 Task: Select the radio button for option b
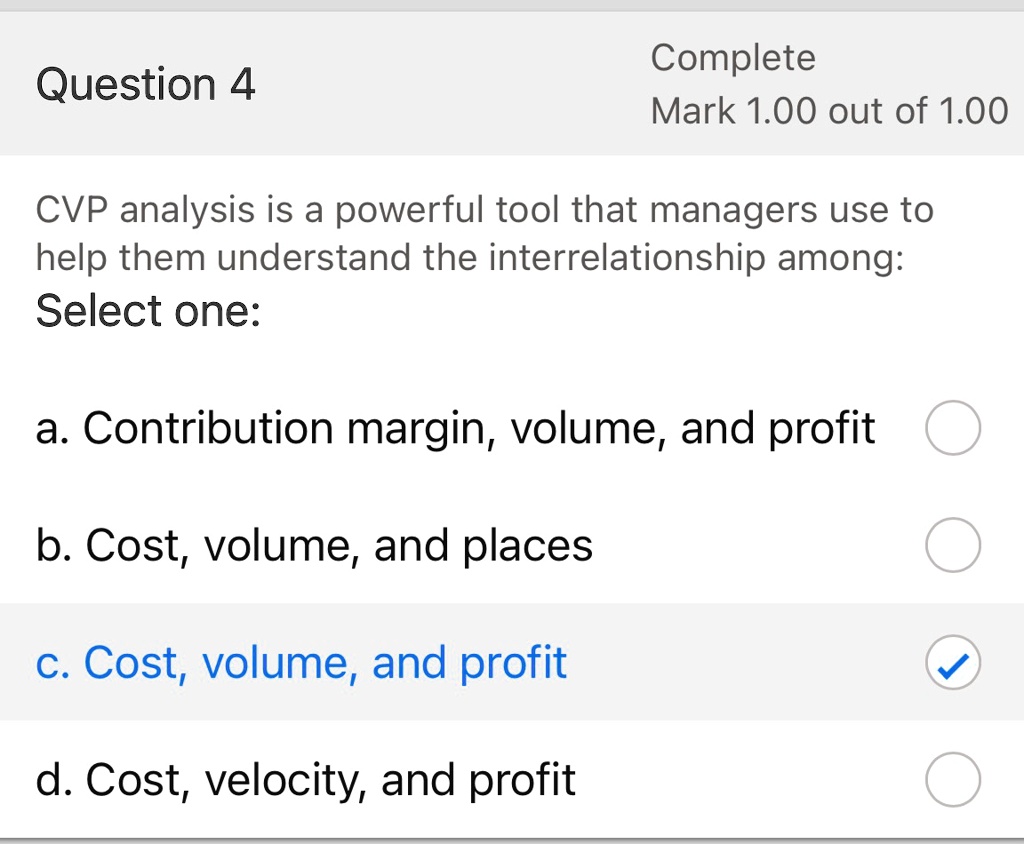(952, 545)
